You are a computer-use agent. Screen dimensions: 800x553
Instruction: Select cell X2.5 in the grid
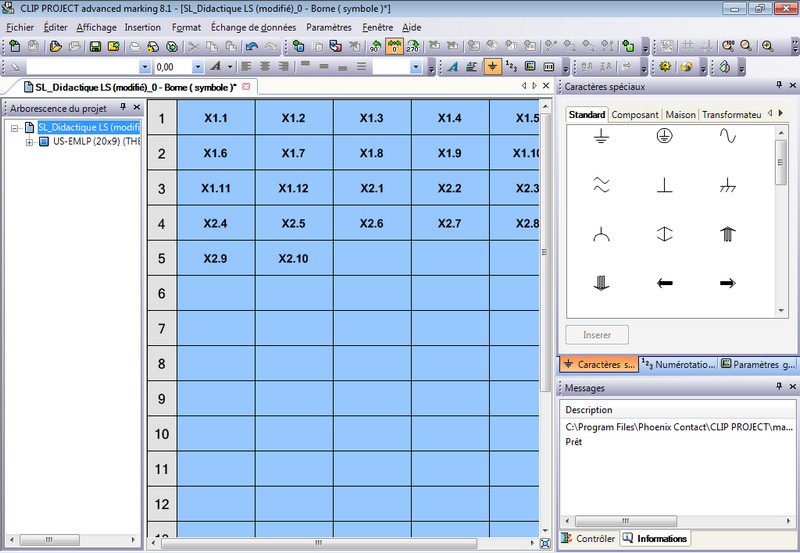[x=293, y=223]
